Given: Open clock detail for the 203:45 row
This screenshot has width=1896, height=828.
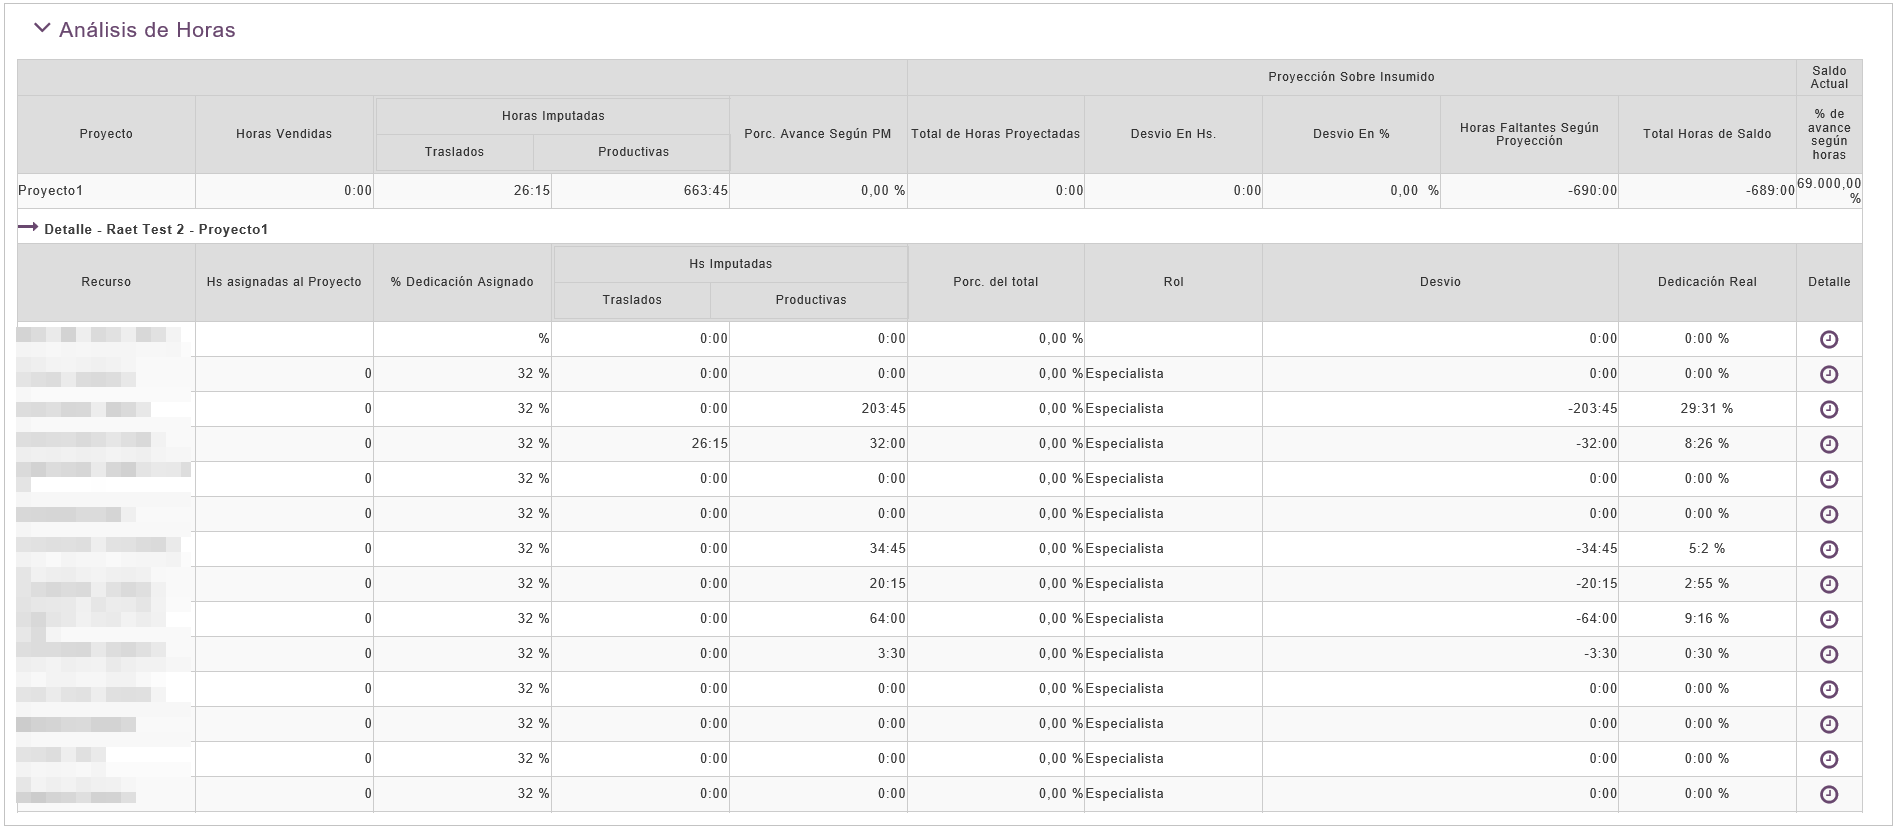Looking at the screenshot, I should point(1828,409).
